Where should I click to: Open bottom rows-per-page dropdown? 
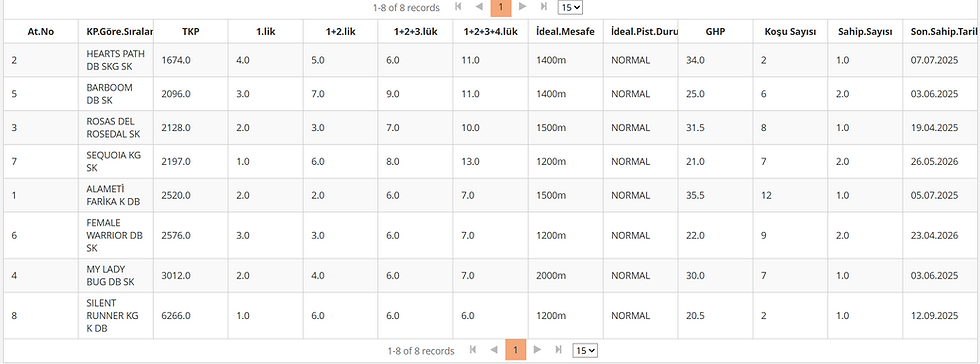point(585,350)
